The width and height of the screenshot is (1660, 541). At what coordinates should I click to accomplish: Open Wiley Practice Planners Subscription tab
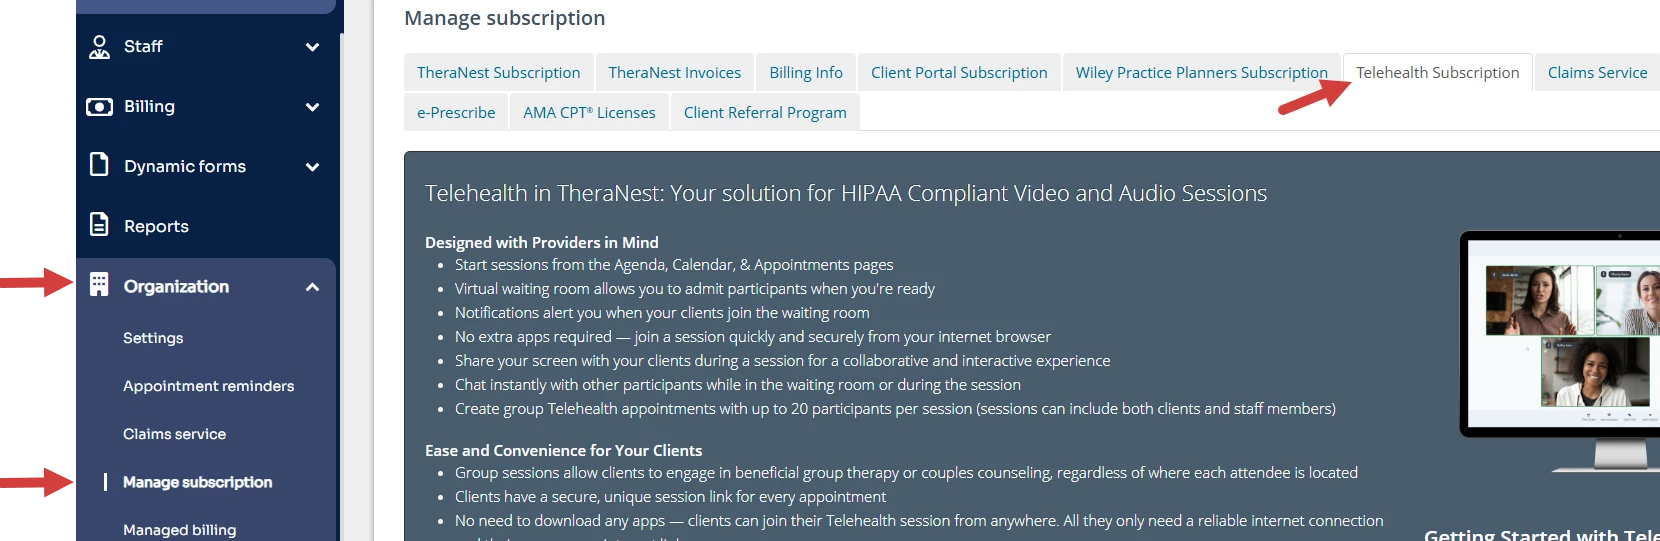coord(1201,73)
